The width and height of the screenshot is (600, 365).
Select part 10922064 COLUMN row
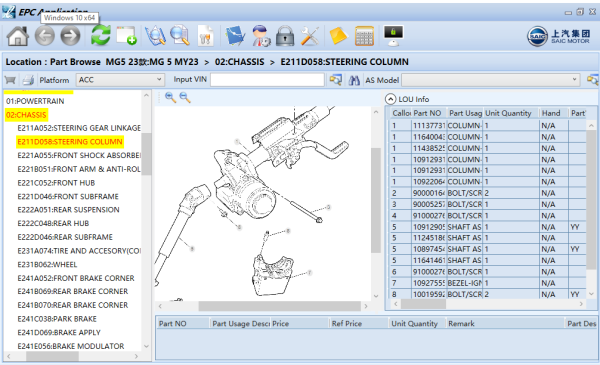tap(488, 182)
